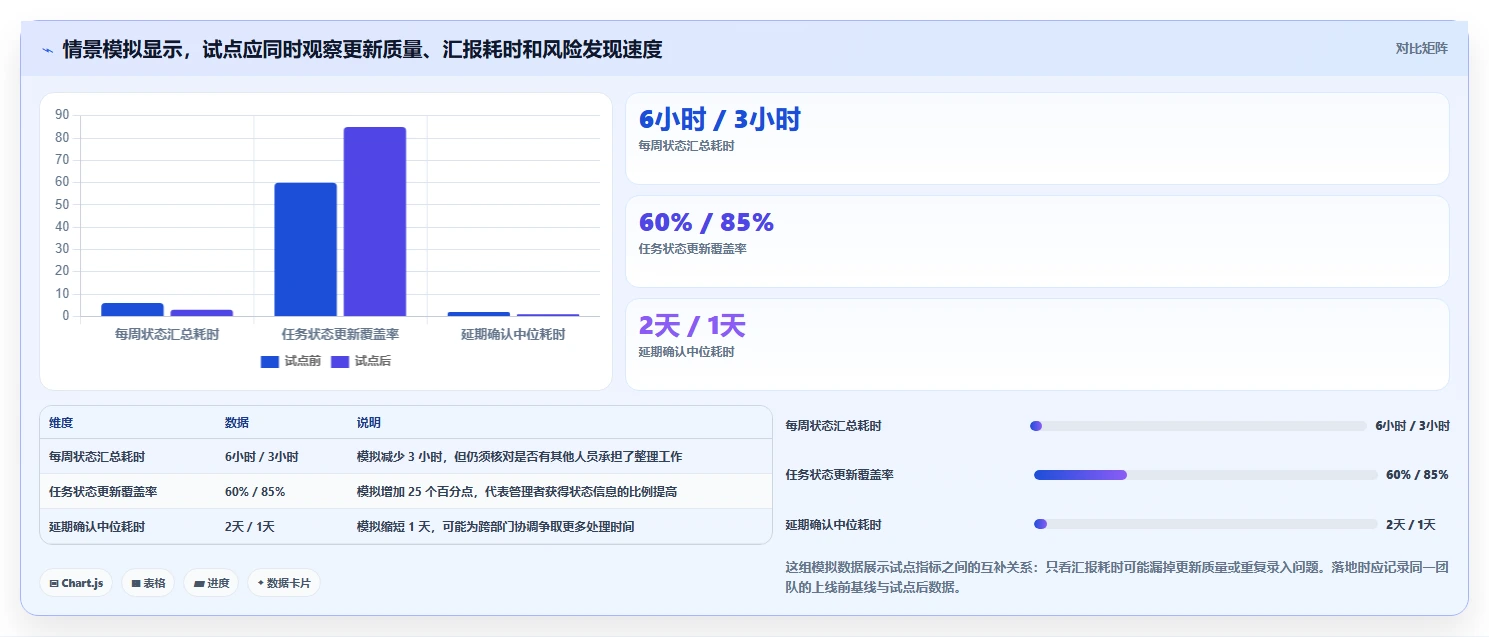Click the 对比矩阵 label in the header
This screenshot has width=1489, height=637.
click(x=1421, y=48)
